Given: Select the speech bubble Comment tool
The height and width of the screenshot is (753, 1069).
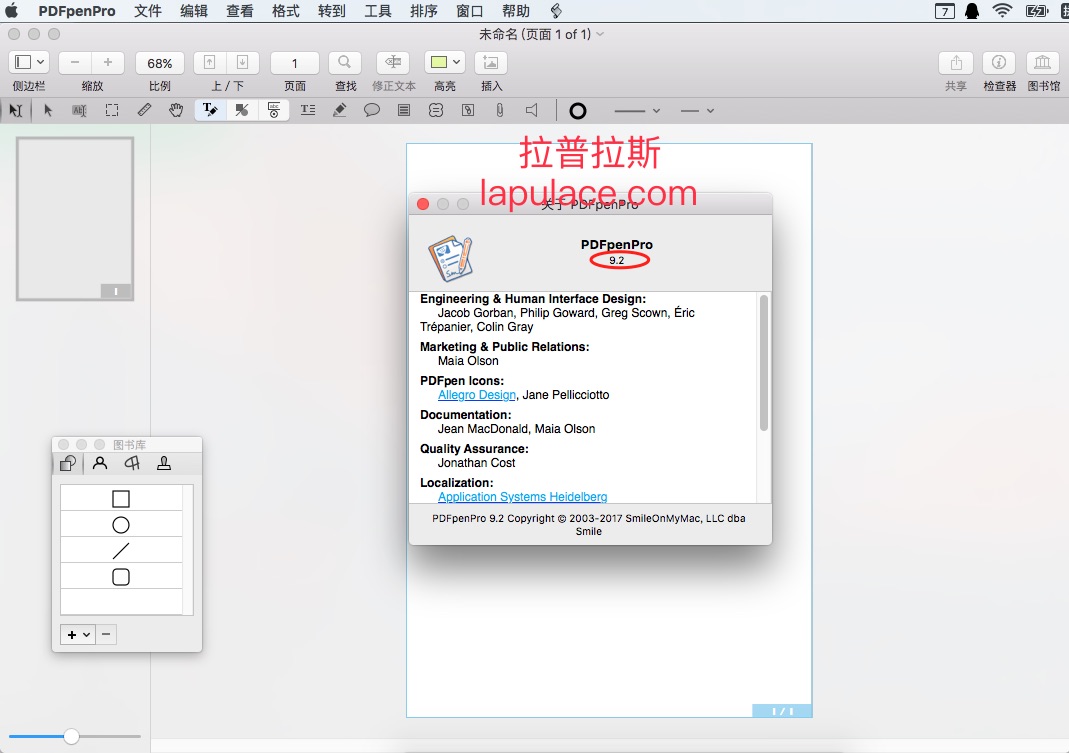Looking at the screenshot, I should [372, 110].
